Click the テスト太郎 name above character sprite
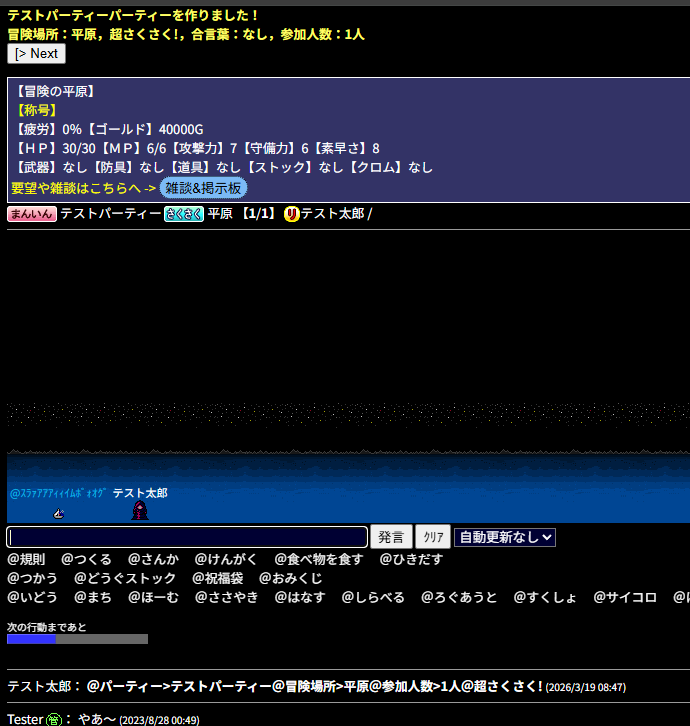 140,493
